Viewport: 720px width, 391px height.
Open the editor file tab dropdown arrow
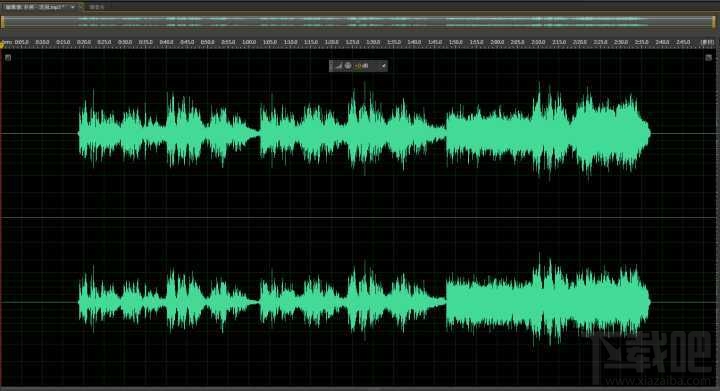click(x=73, y=7)
